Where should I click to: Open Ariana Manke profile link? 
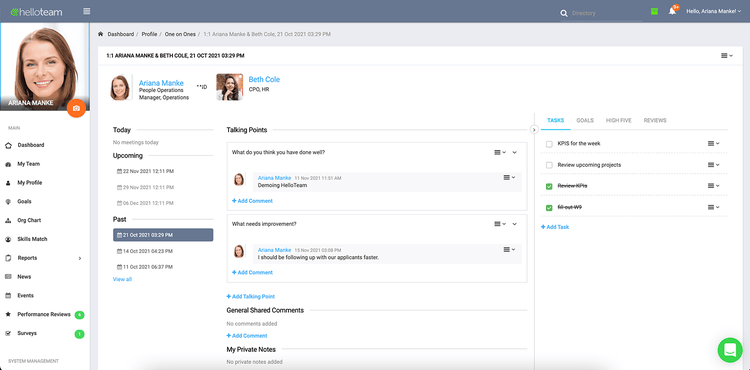point(161,83)
